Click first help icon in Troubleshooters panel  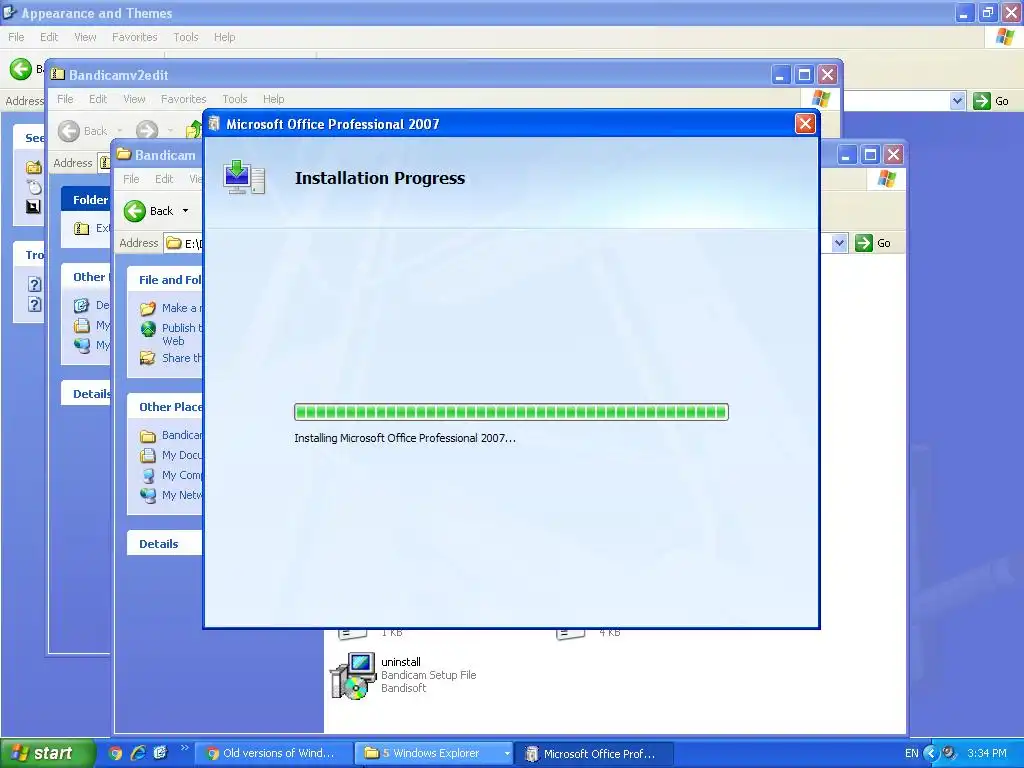(x=35, y=284)
